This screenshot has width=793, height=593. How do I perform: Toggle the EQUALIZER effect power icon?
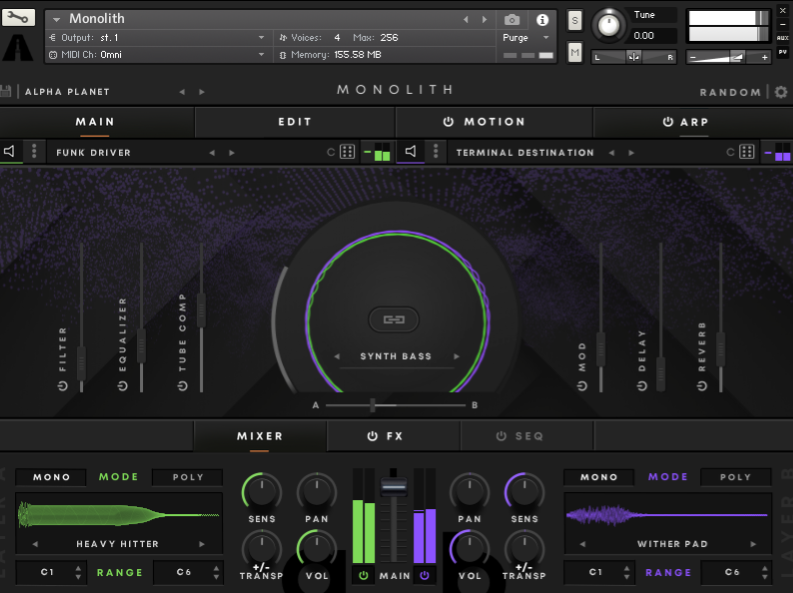tap(122, 386)
